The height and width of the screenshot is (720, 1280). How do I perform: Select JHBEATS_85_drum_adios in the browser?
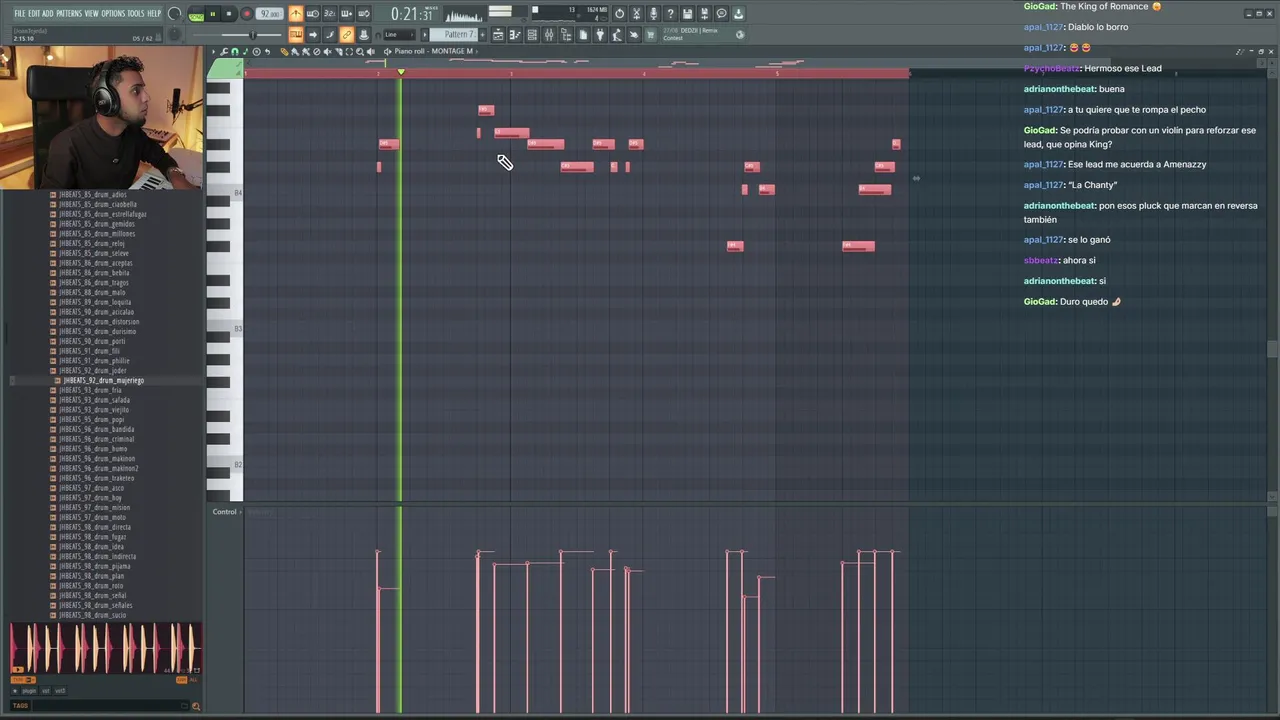pos(93,195)
